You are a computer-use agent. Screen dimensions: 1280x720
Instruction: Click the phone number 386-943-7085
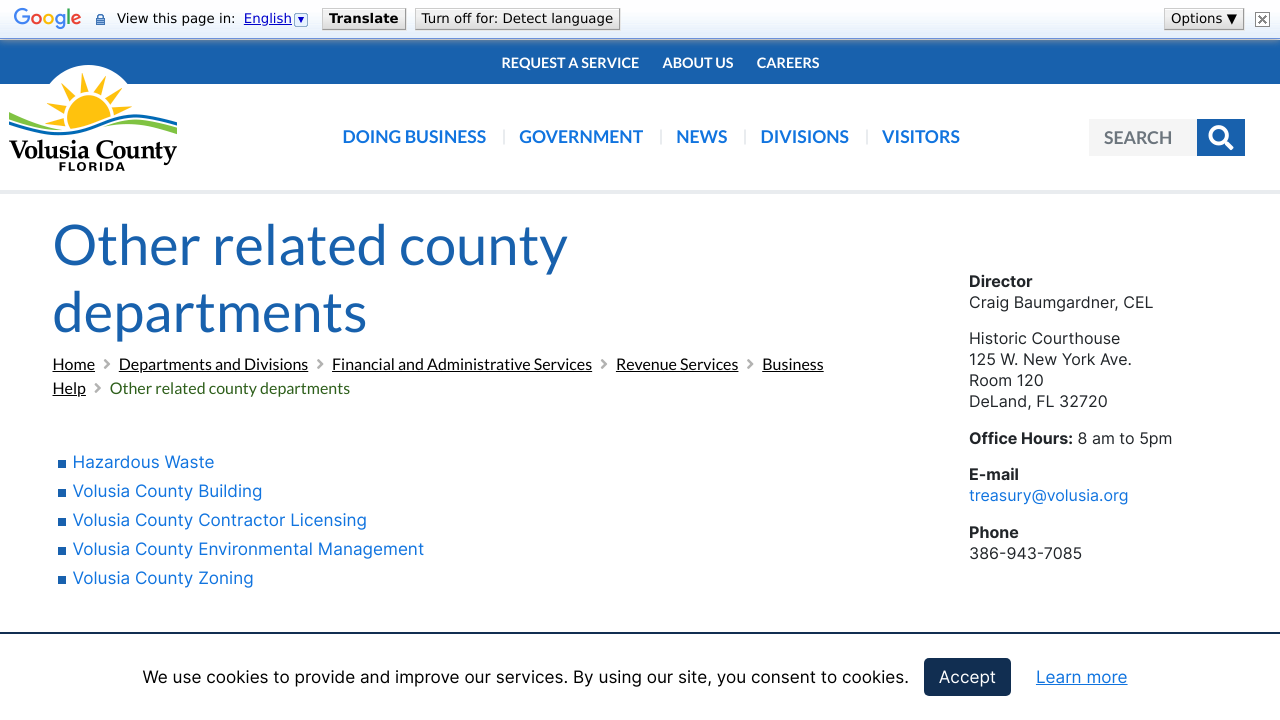point(1025,553)
